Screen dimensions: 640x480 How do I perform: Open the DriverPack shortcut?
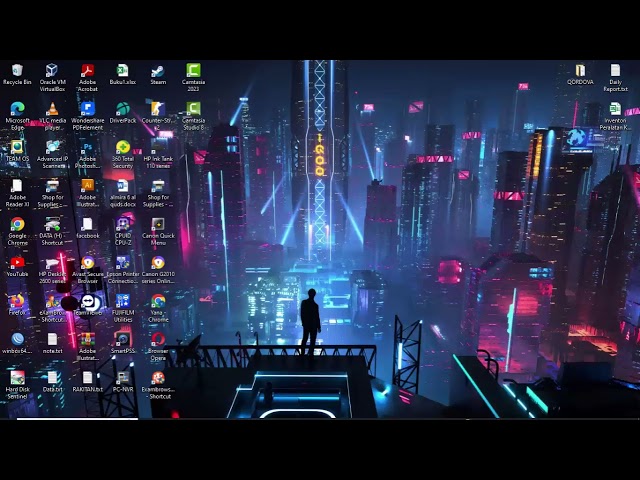click(x=122, y=113)
